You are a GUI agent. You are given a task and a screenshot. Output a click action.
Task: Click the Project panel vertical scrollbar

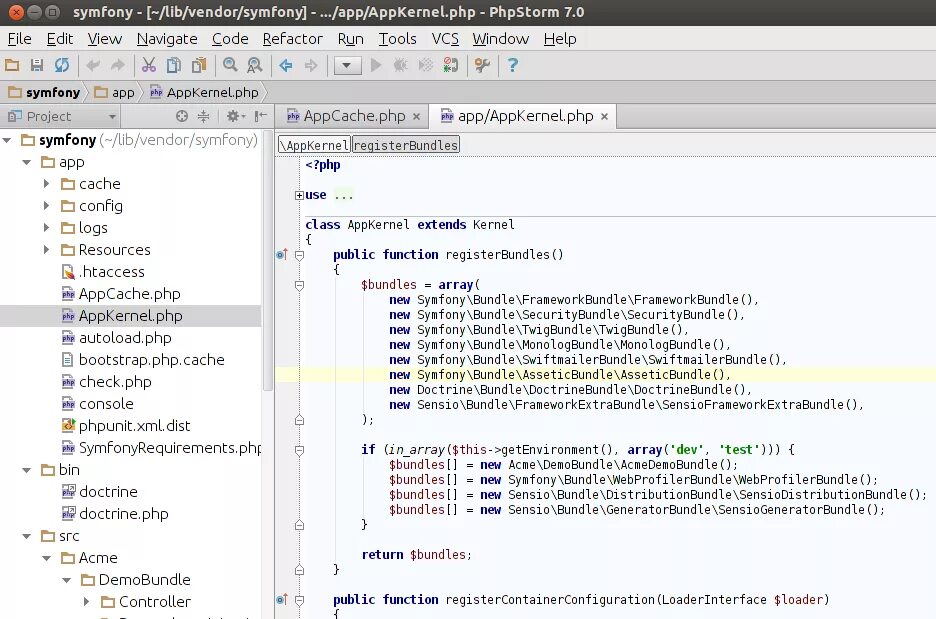click(267, 263)
